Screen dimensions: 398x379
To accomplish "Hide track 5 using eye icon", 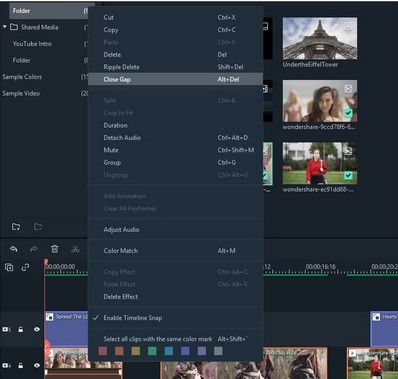I will tap(37, 329).
